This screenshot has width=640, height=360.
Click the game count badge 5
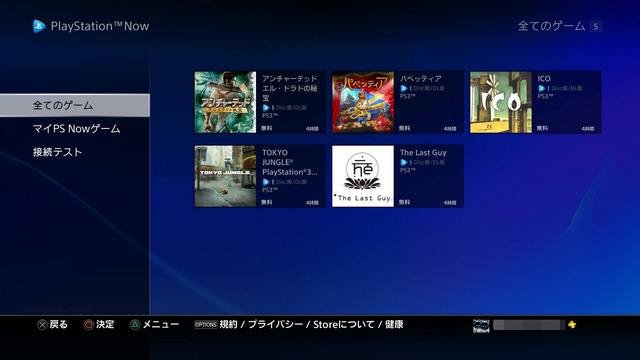coord(596,27)
